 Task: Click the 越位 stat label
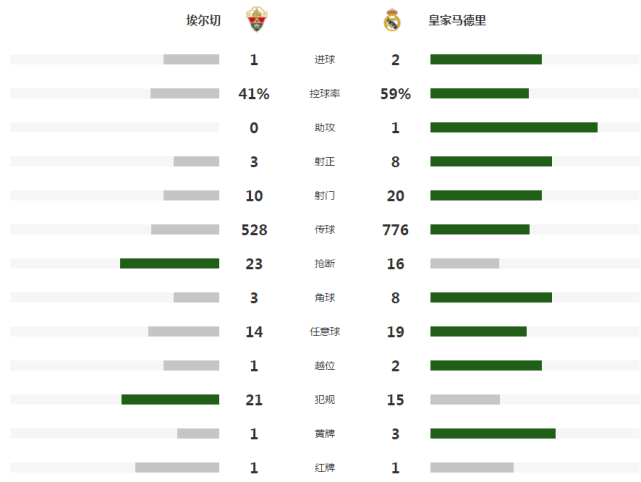[x=325, y=366]
